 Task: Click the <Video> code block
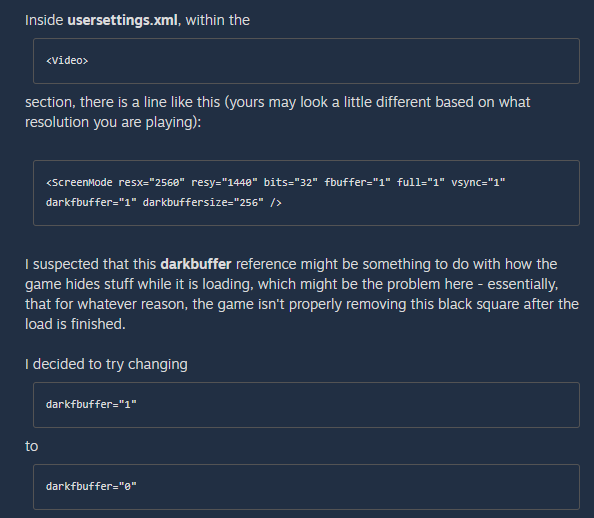[x=306, y=61]
